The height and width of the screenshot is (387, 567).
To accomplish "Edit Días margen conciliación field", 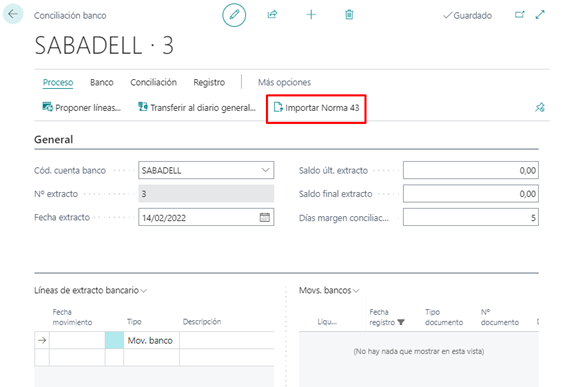I will point(471,217).
